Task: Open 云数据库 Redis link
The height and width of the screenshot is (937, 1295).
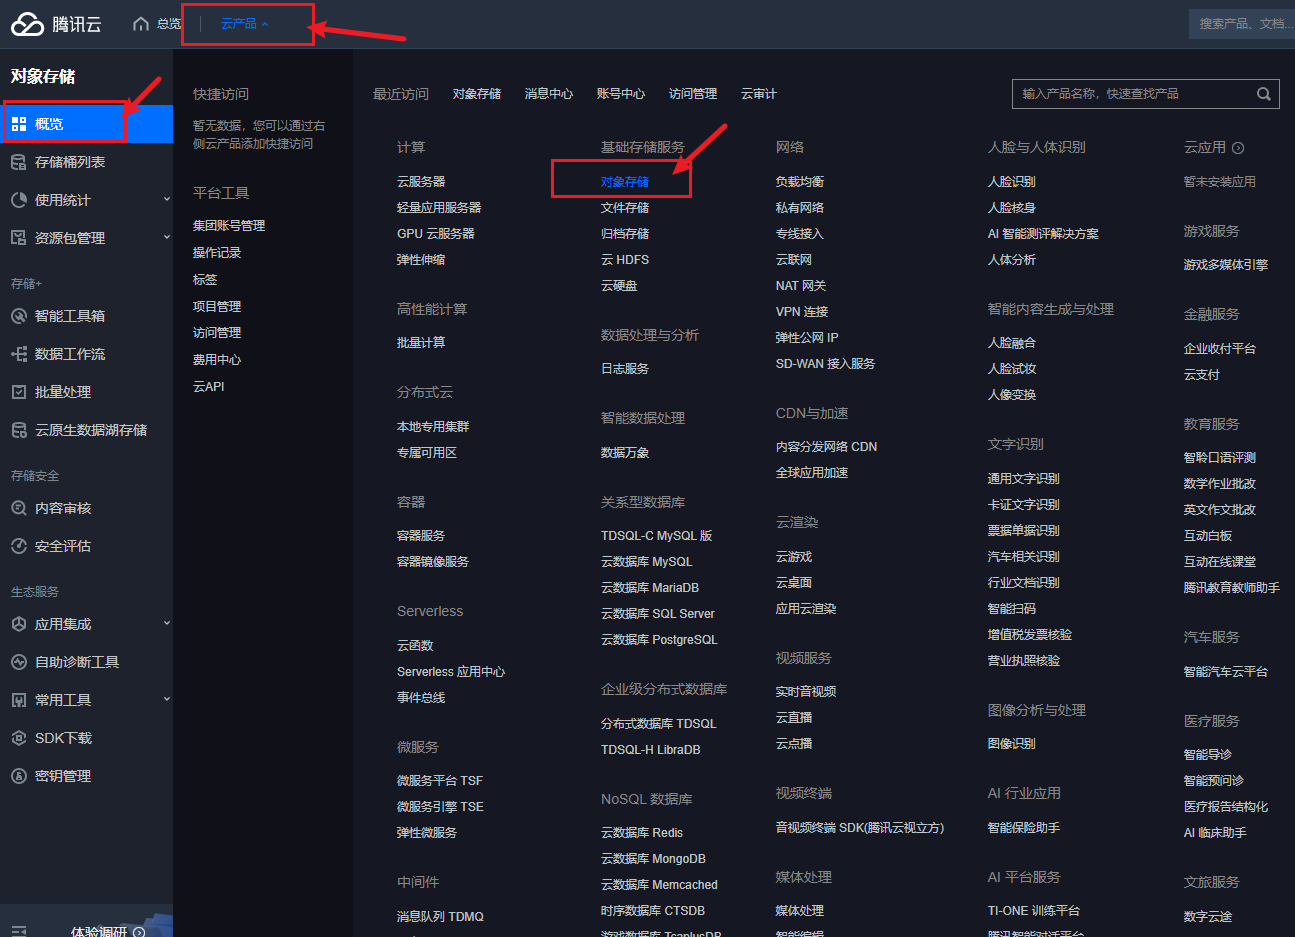Action: pos(642,833)
